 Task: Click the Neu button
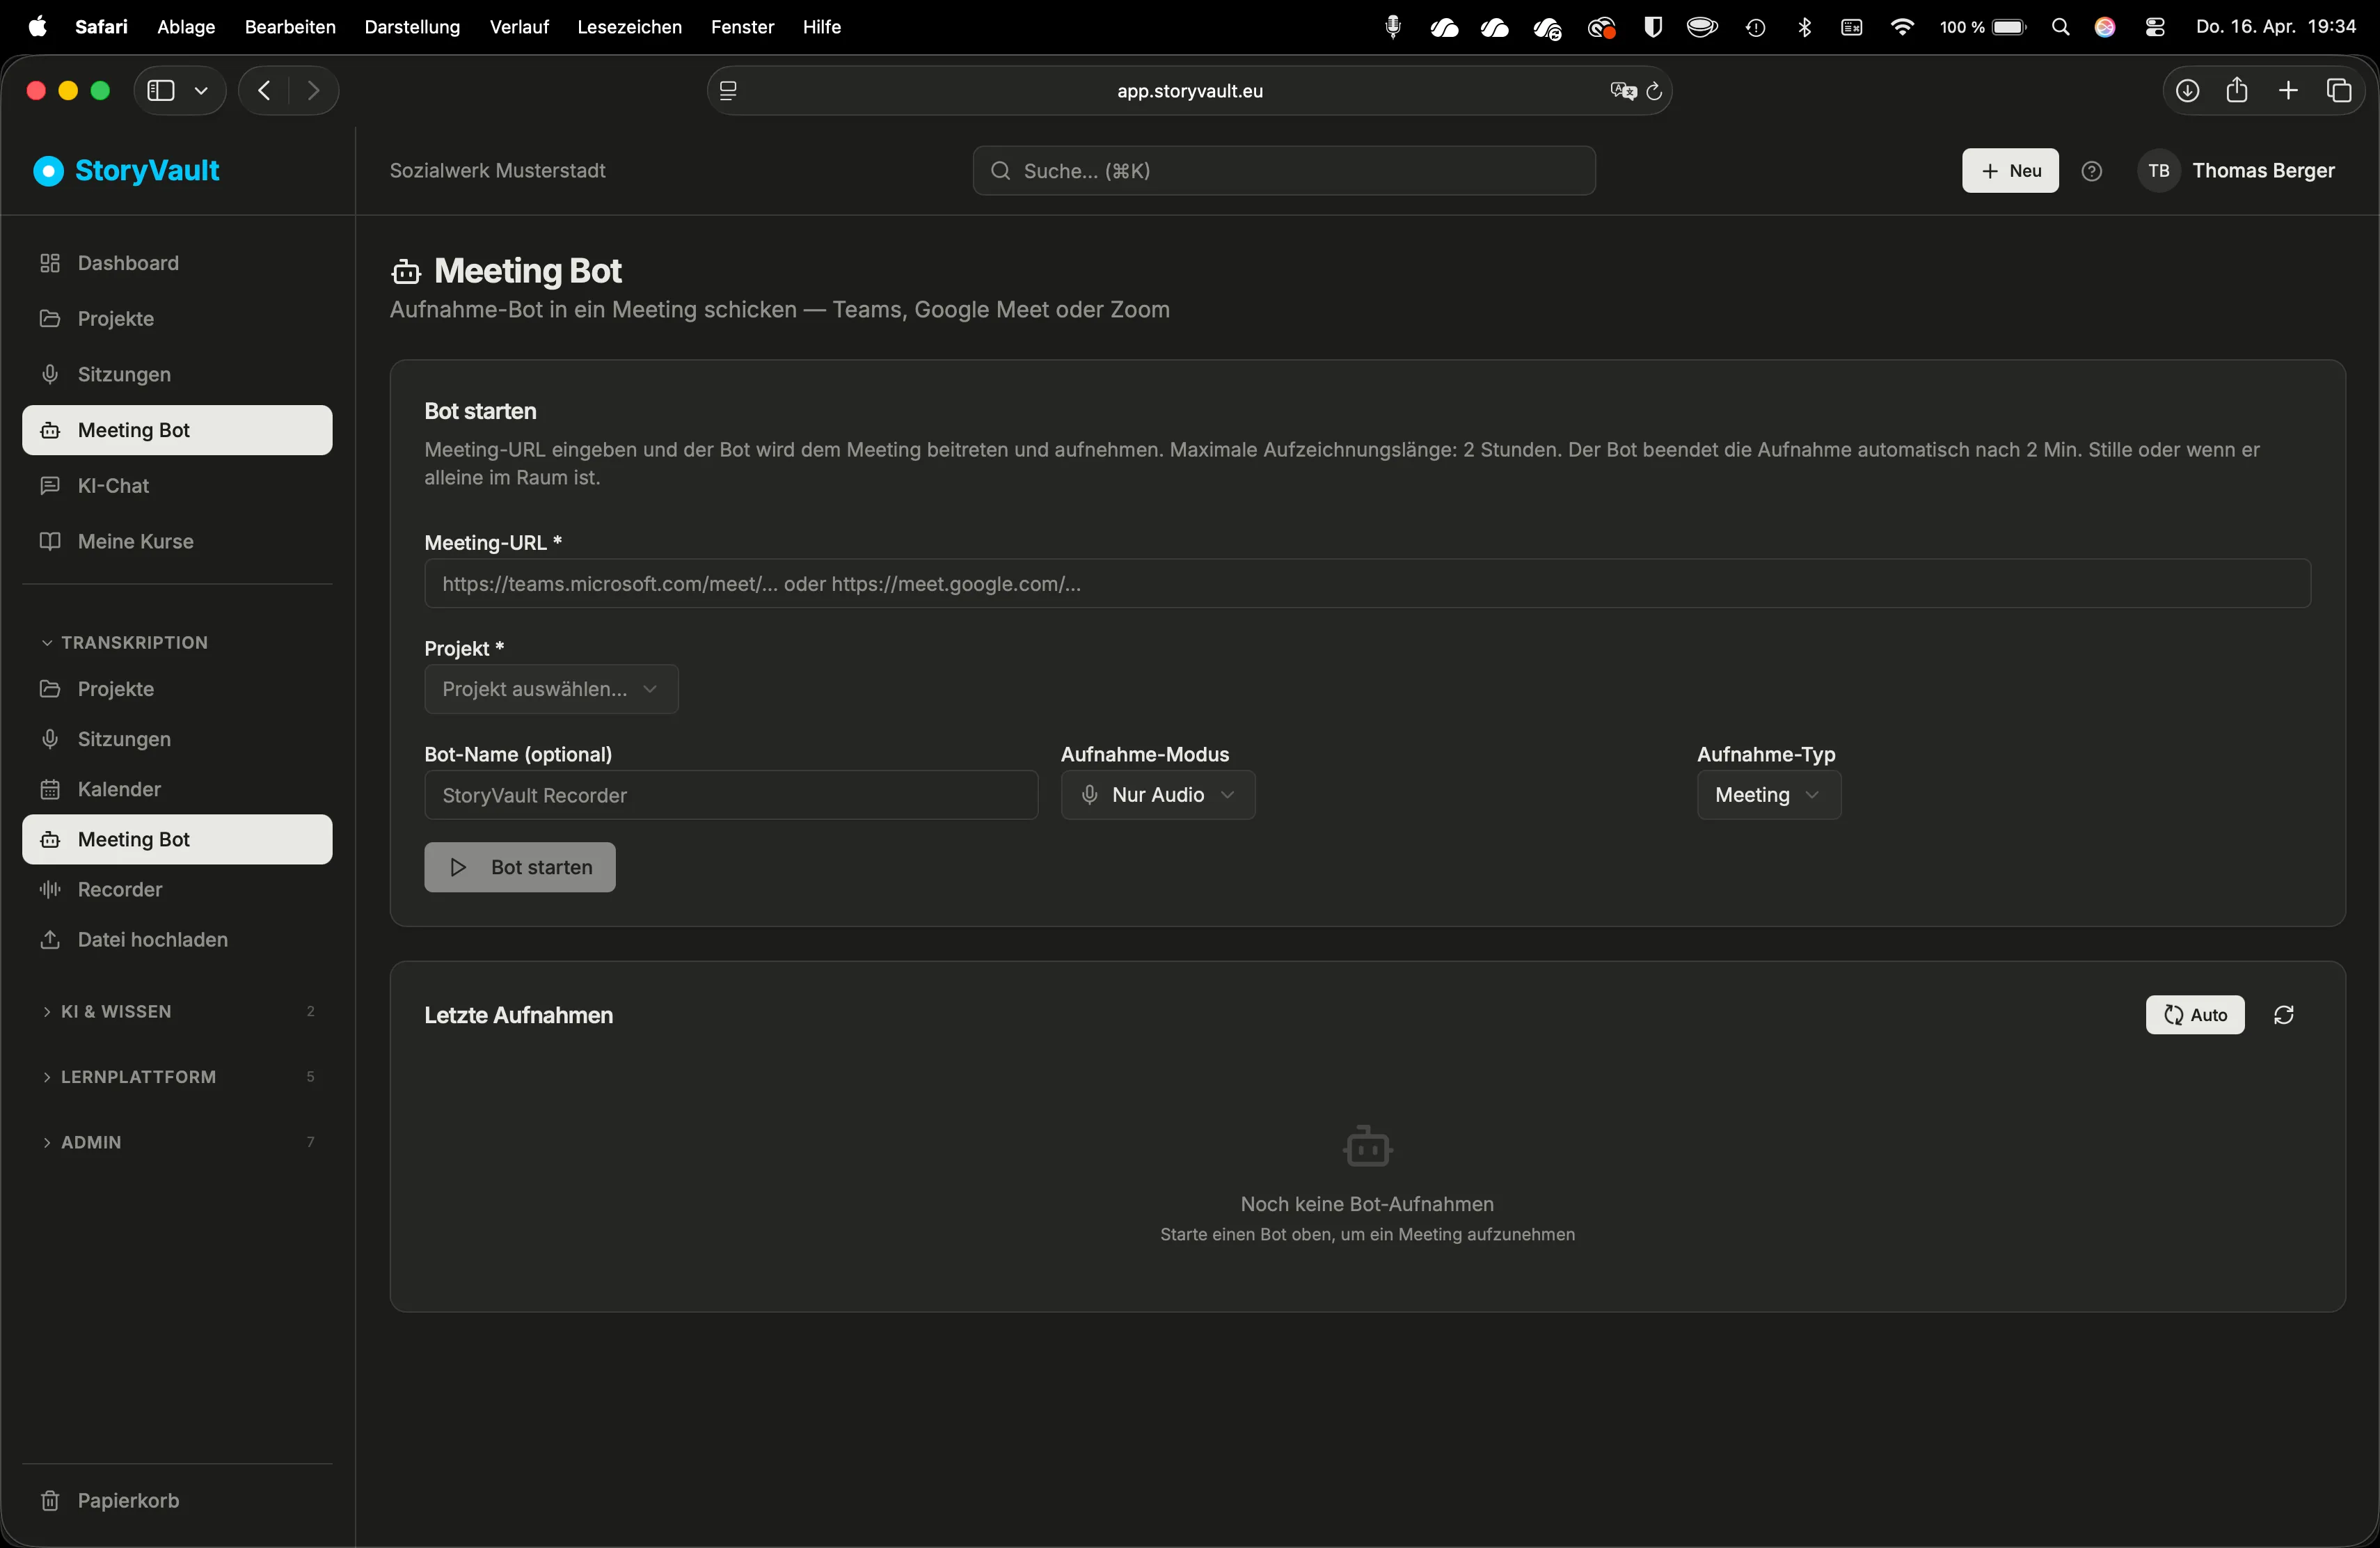pos(2010,171)
